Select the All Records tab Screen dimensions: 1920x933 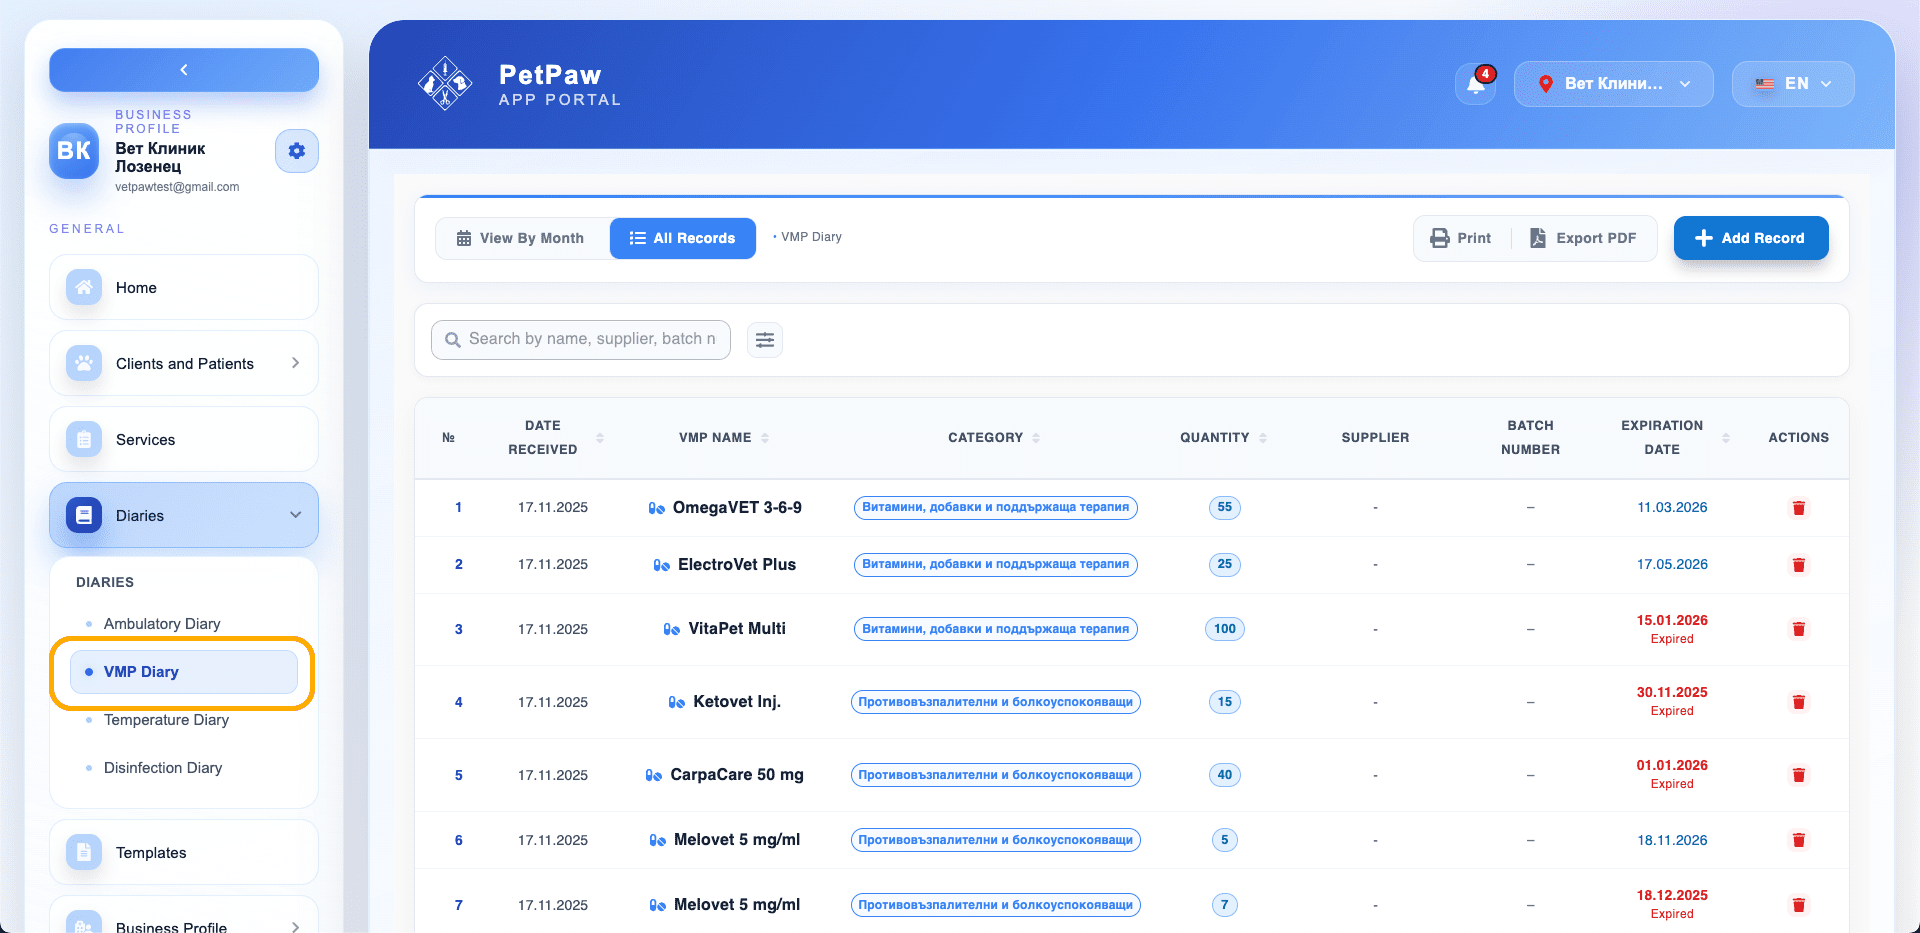click(683, 239)
